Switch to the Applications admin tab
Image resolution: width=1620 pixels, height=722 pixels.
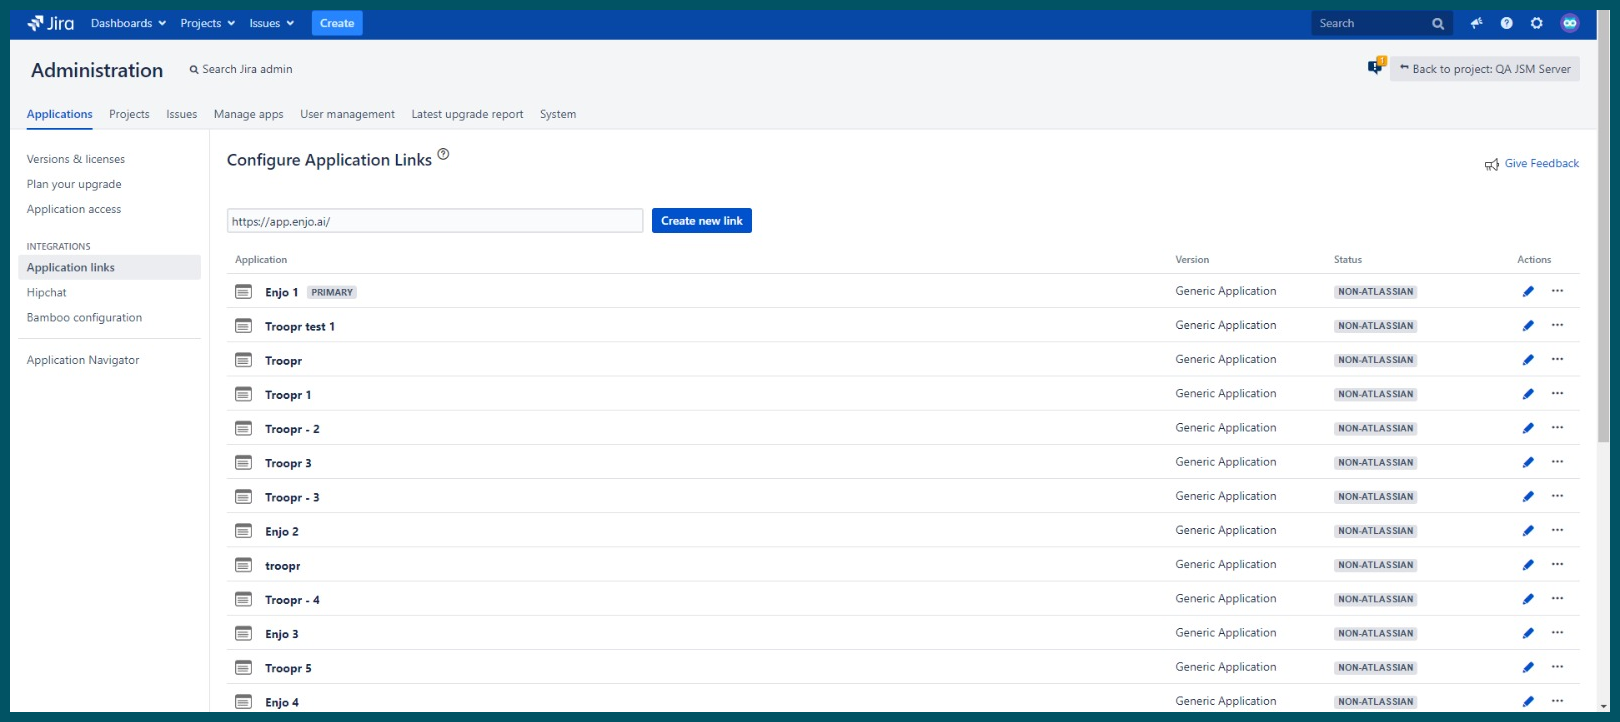coord(60,114)
